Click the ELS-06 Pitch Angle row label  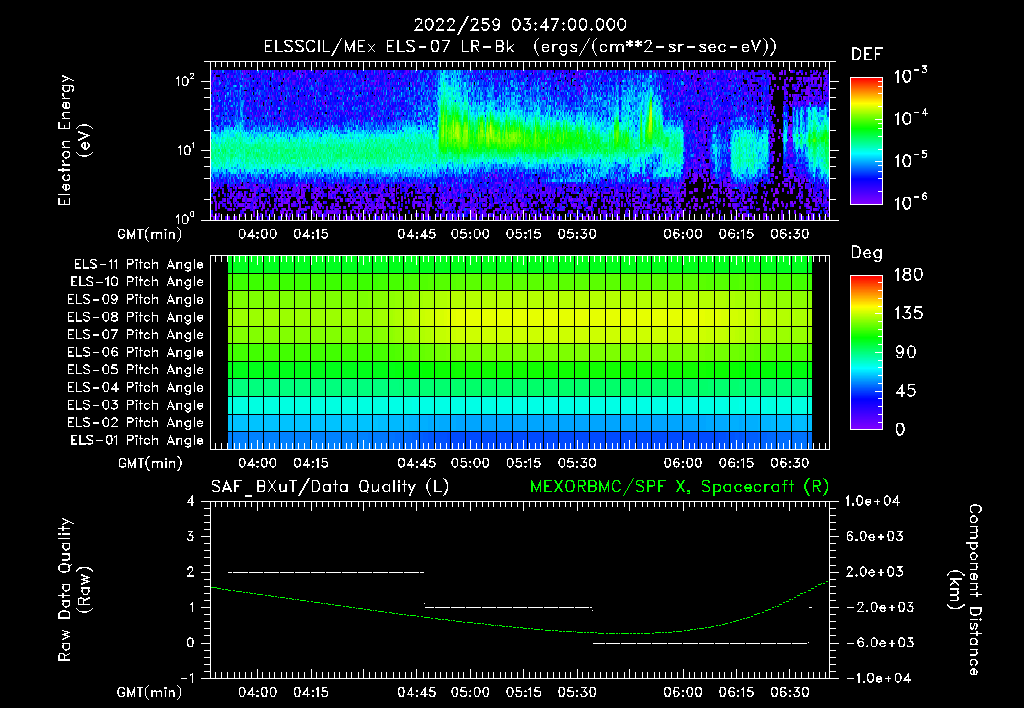click(x=135, y=353)
